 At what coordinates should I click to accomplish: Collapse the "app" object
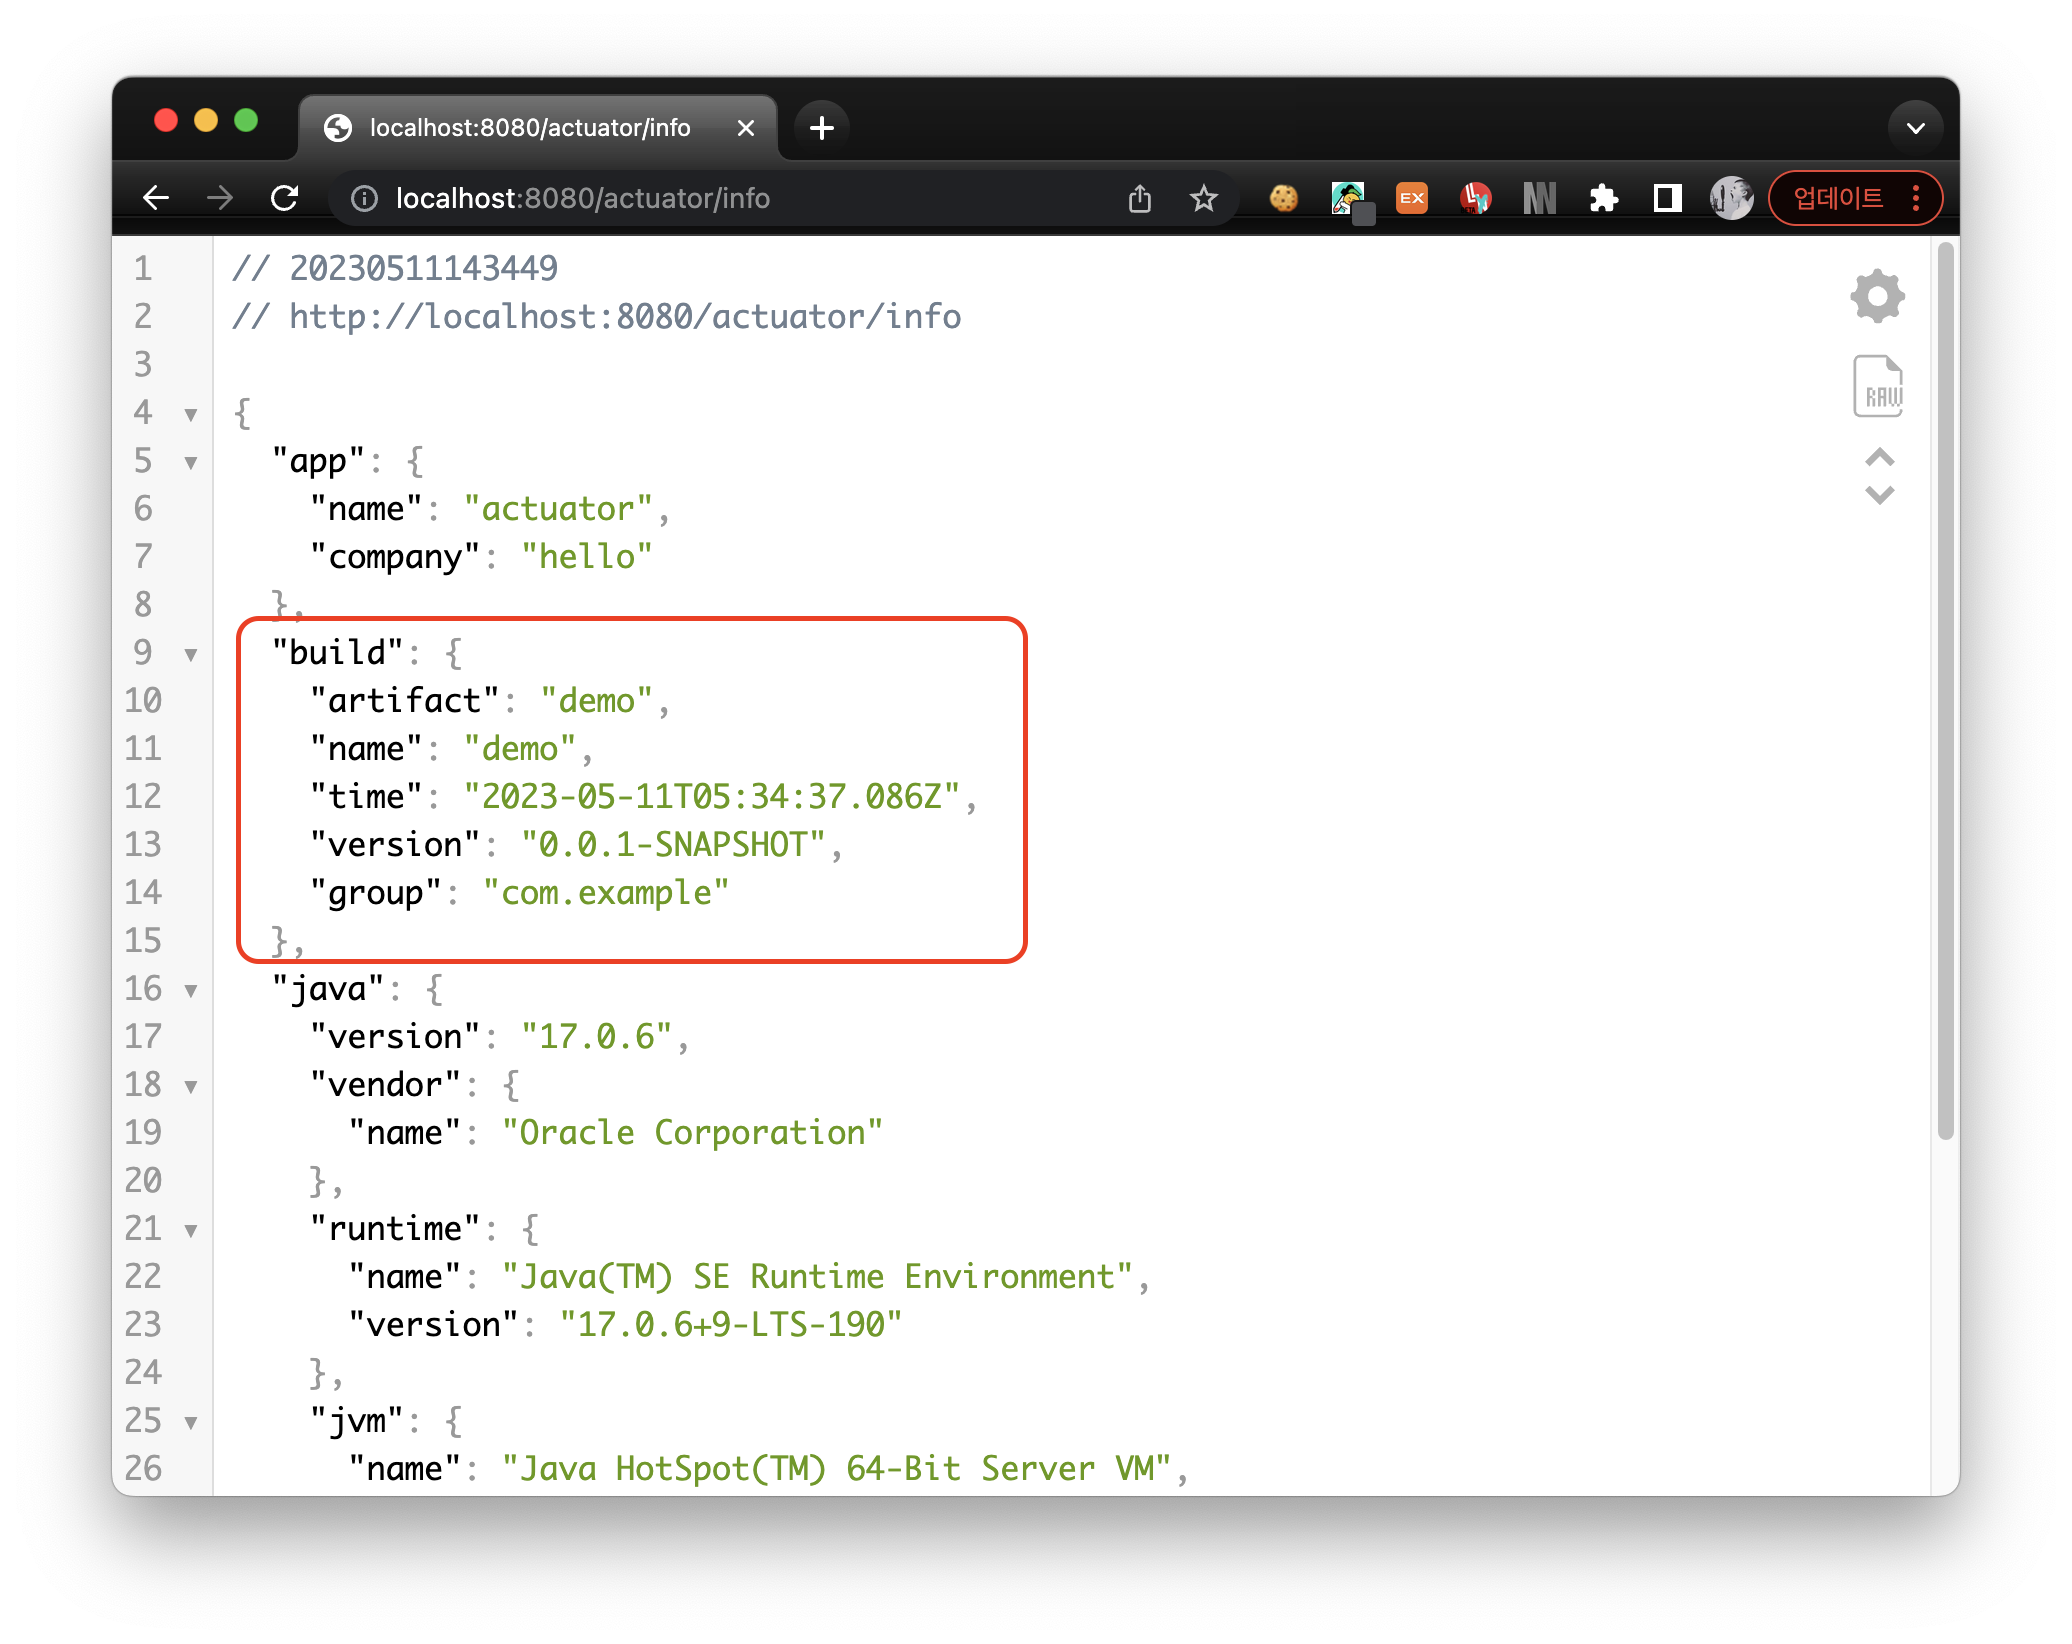point(190,463)
